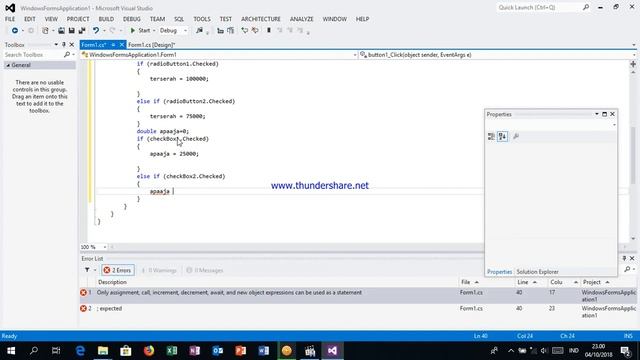Switch to the Solution Explorer tab

tap(537, 272)
